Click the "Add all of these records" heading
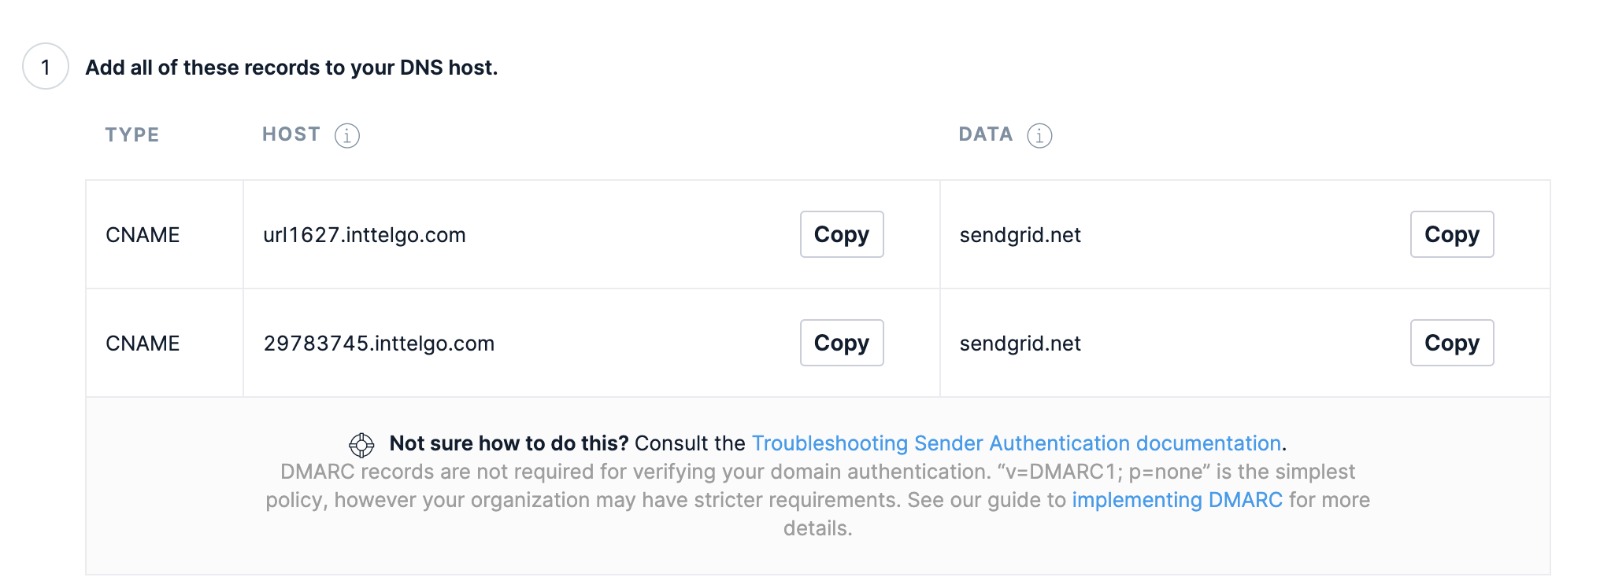This screenshot has height=588, width=1600. pyautogui.click(x=291, y=67)
